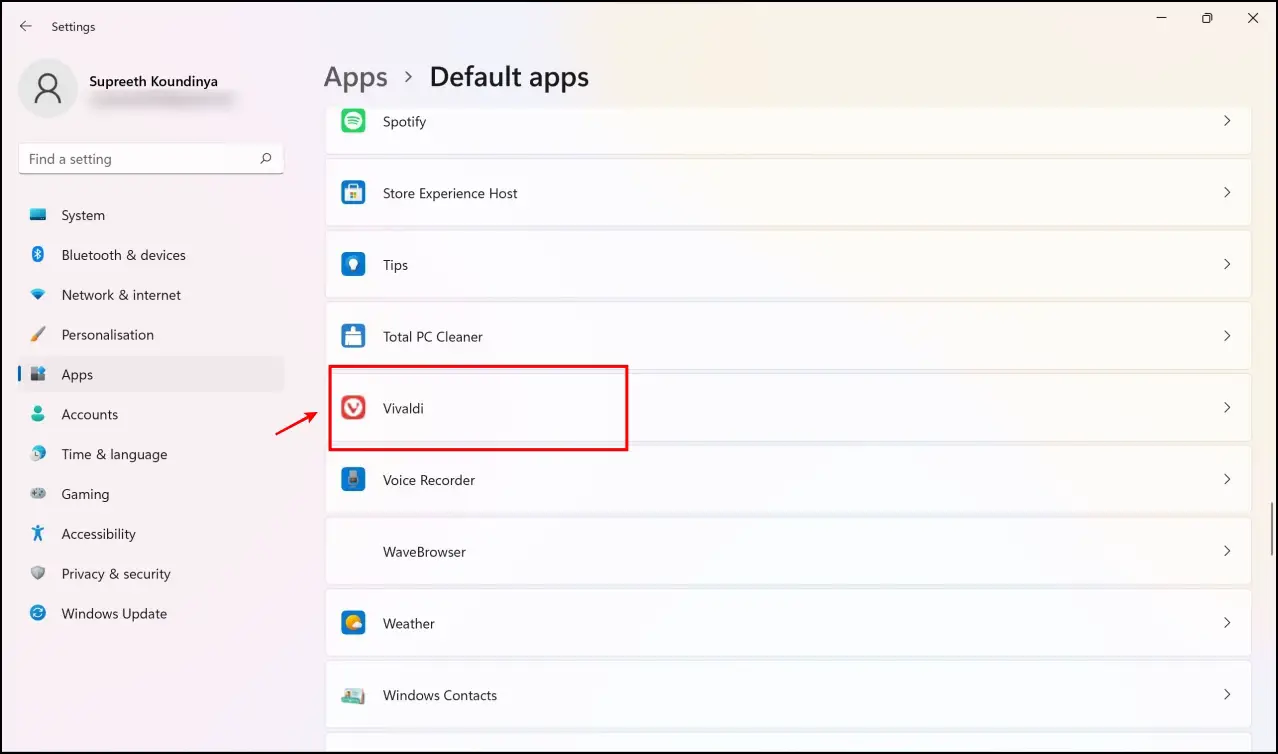Open System settings category
1278x754 pixels.
83,215
